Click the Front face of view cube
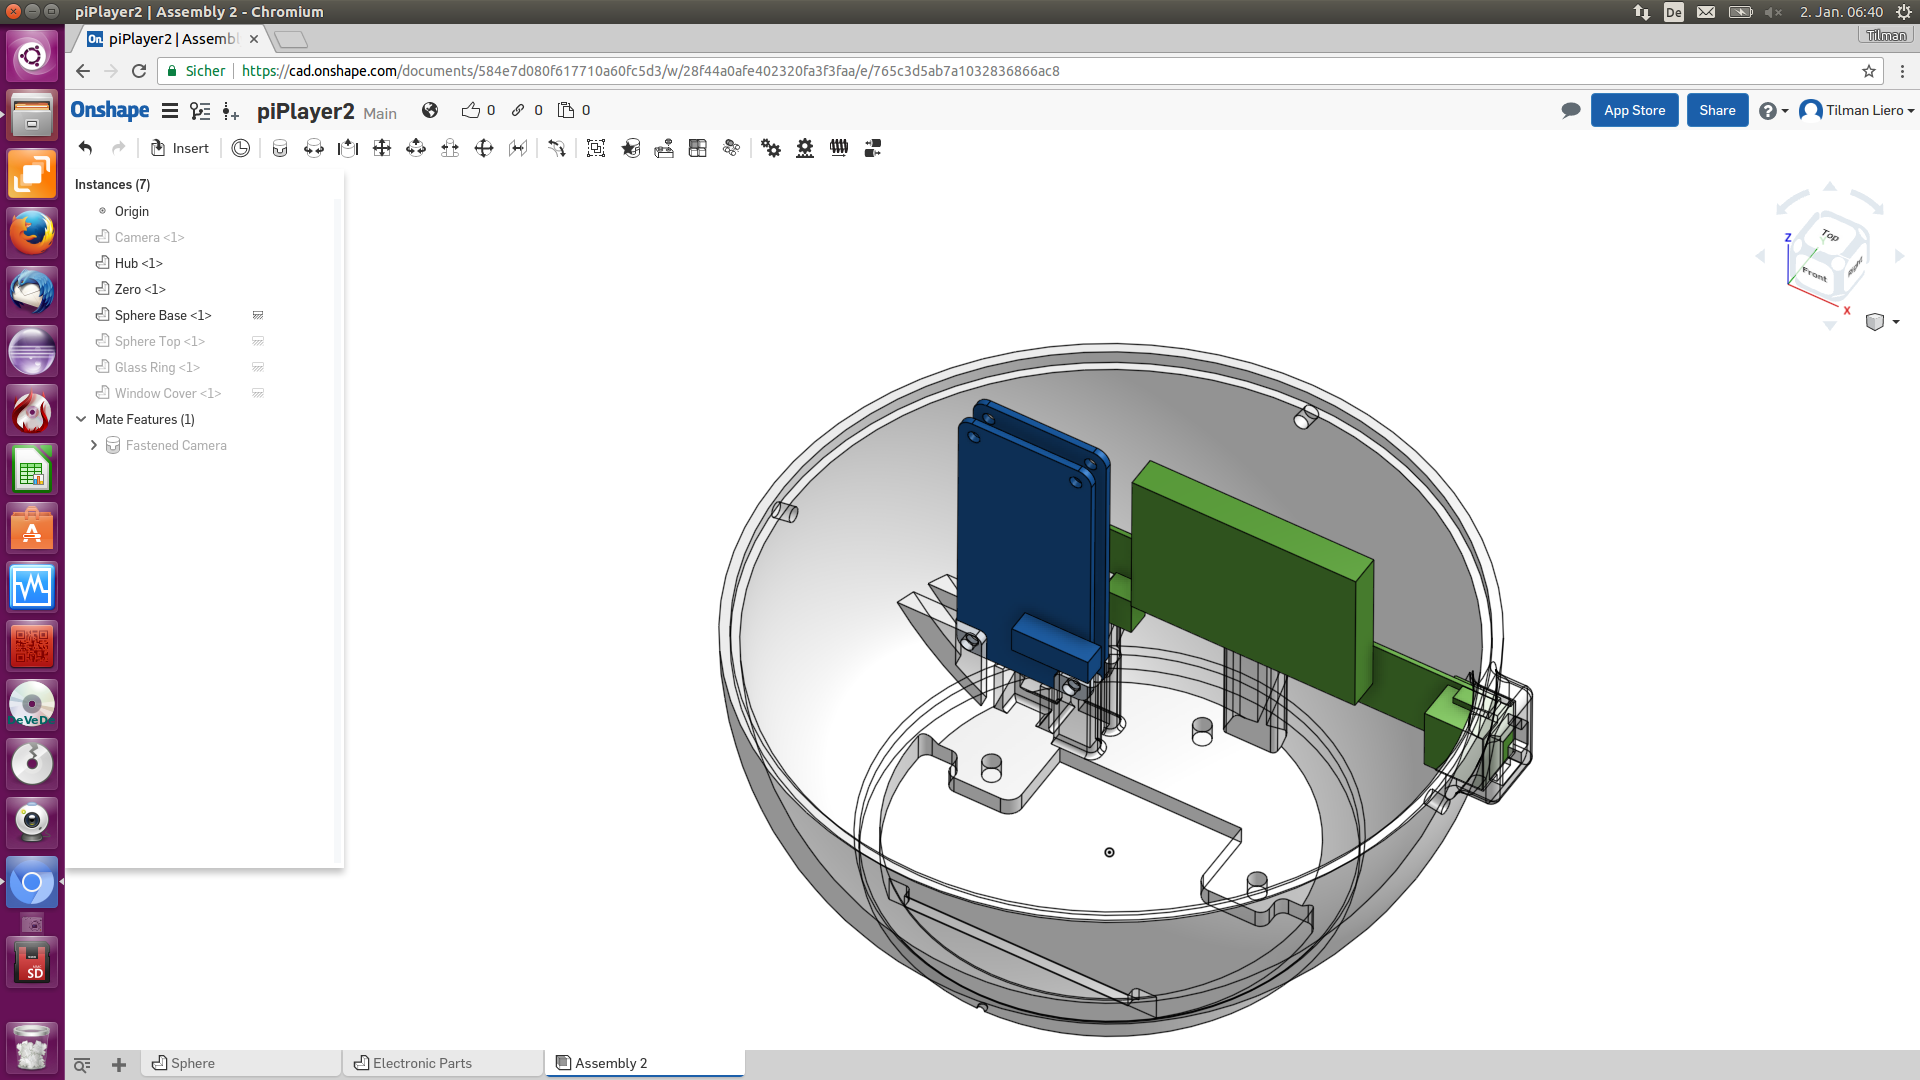This screenshot has height=1080, width=1920. pyautogui.click(x=1814, y=272)
